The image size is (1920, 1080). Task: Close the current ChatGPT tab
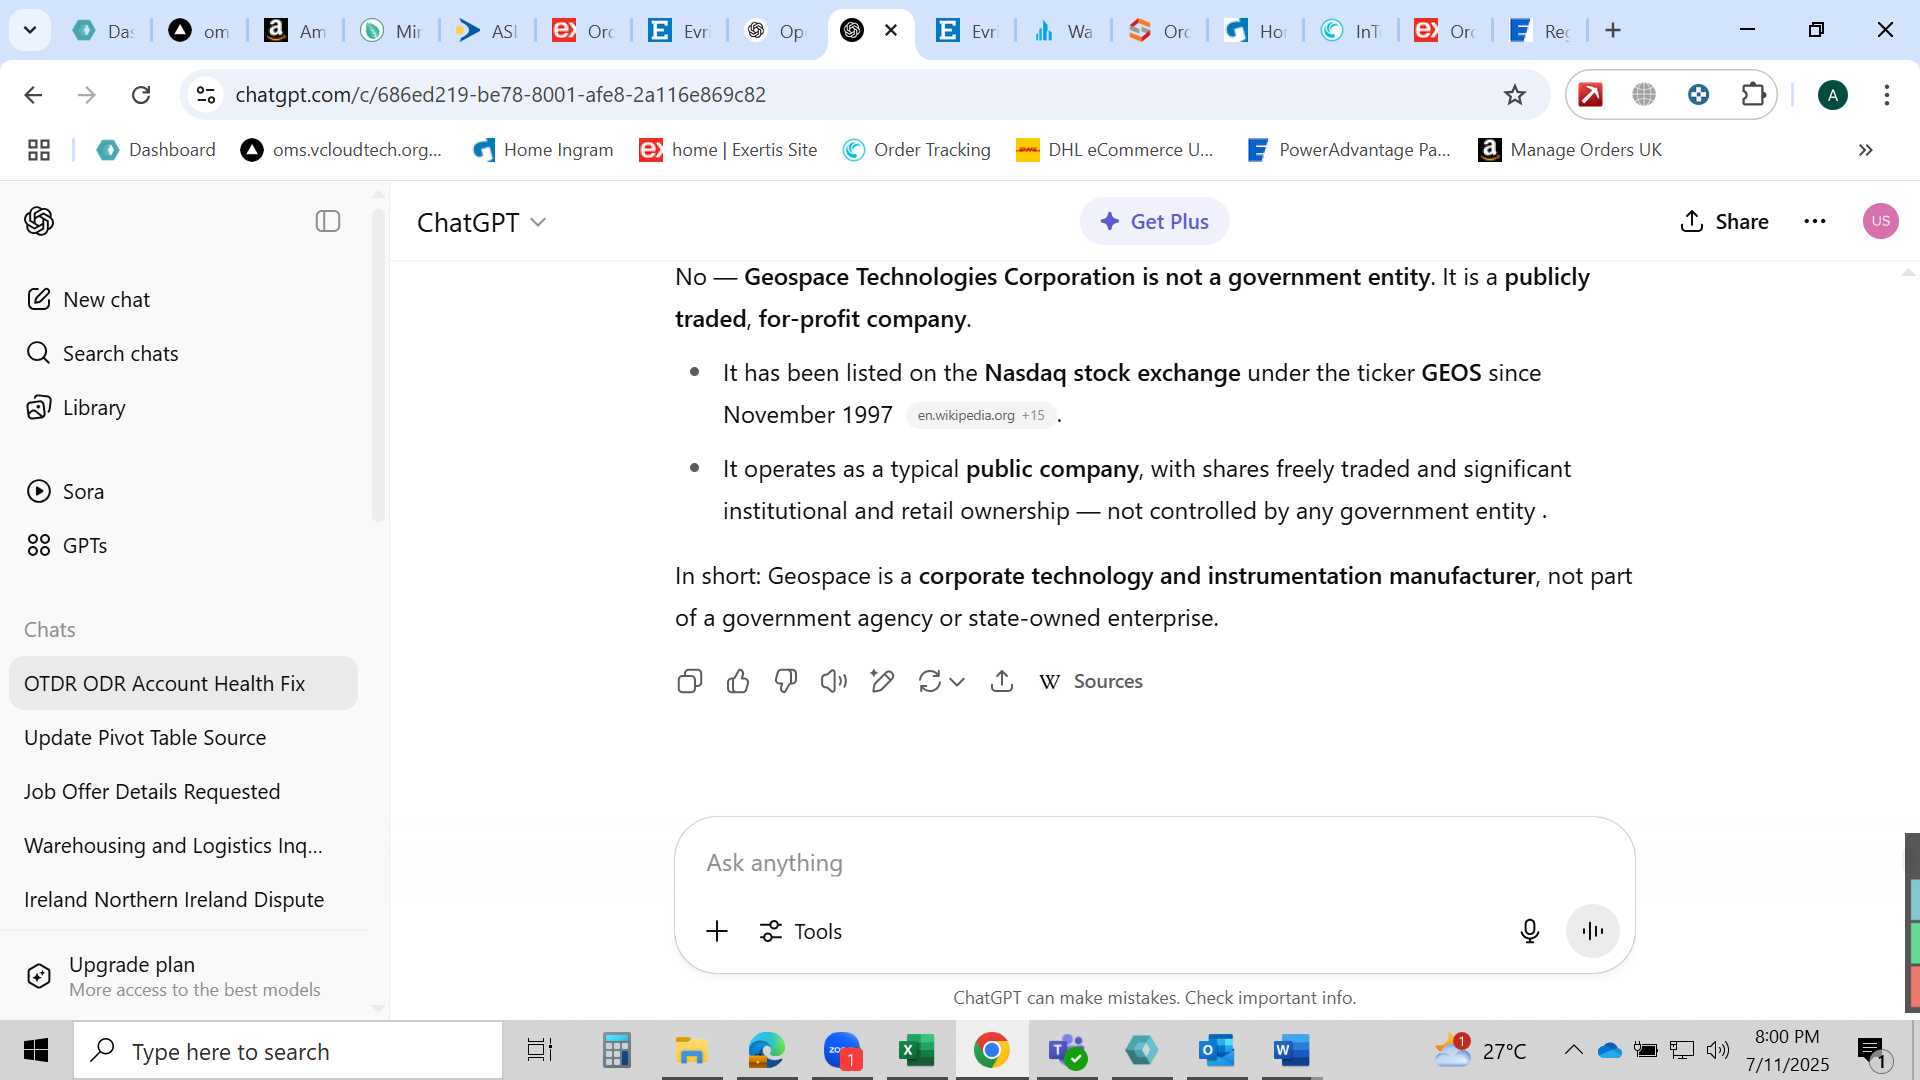click(891, 31)
